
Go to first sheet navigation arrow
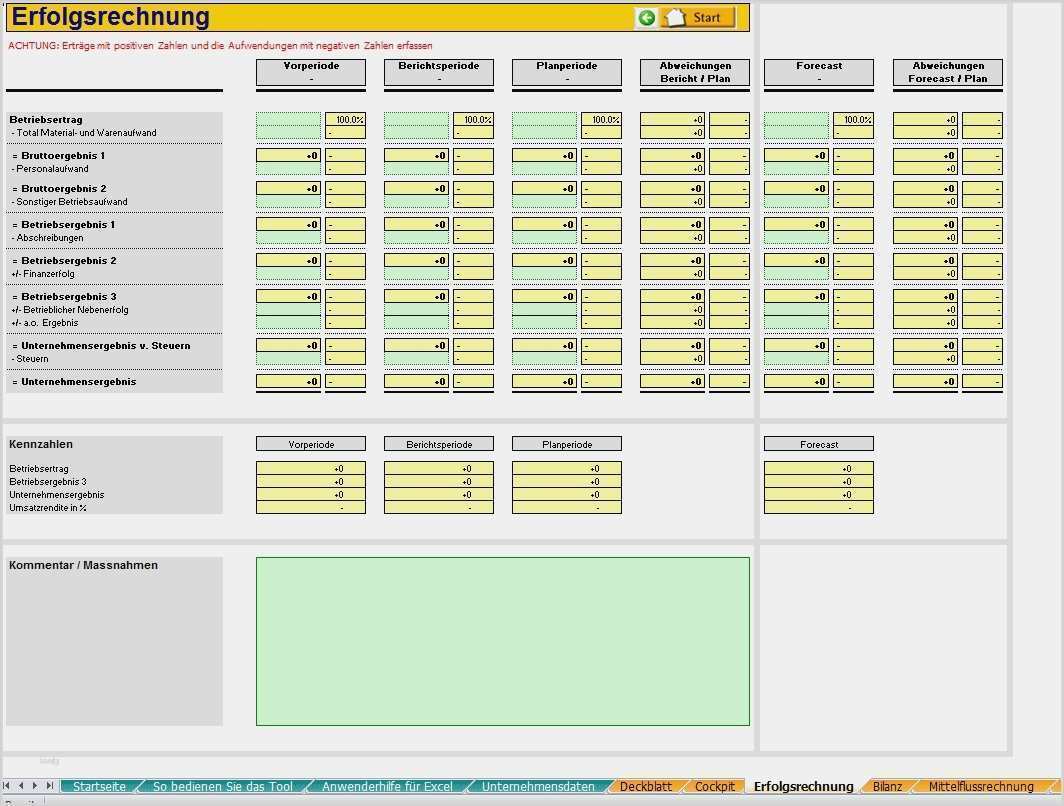click(7, 786)
